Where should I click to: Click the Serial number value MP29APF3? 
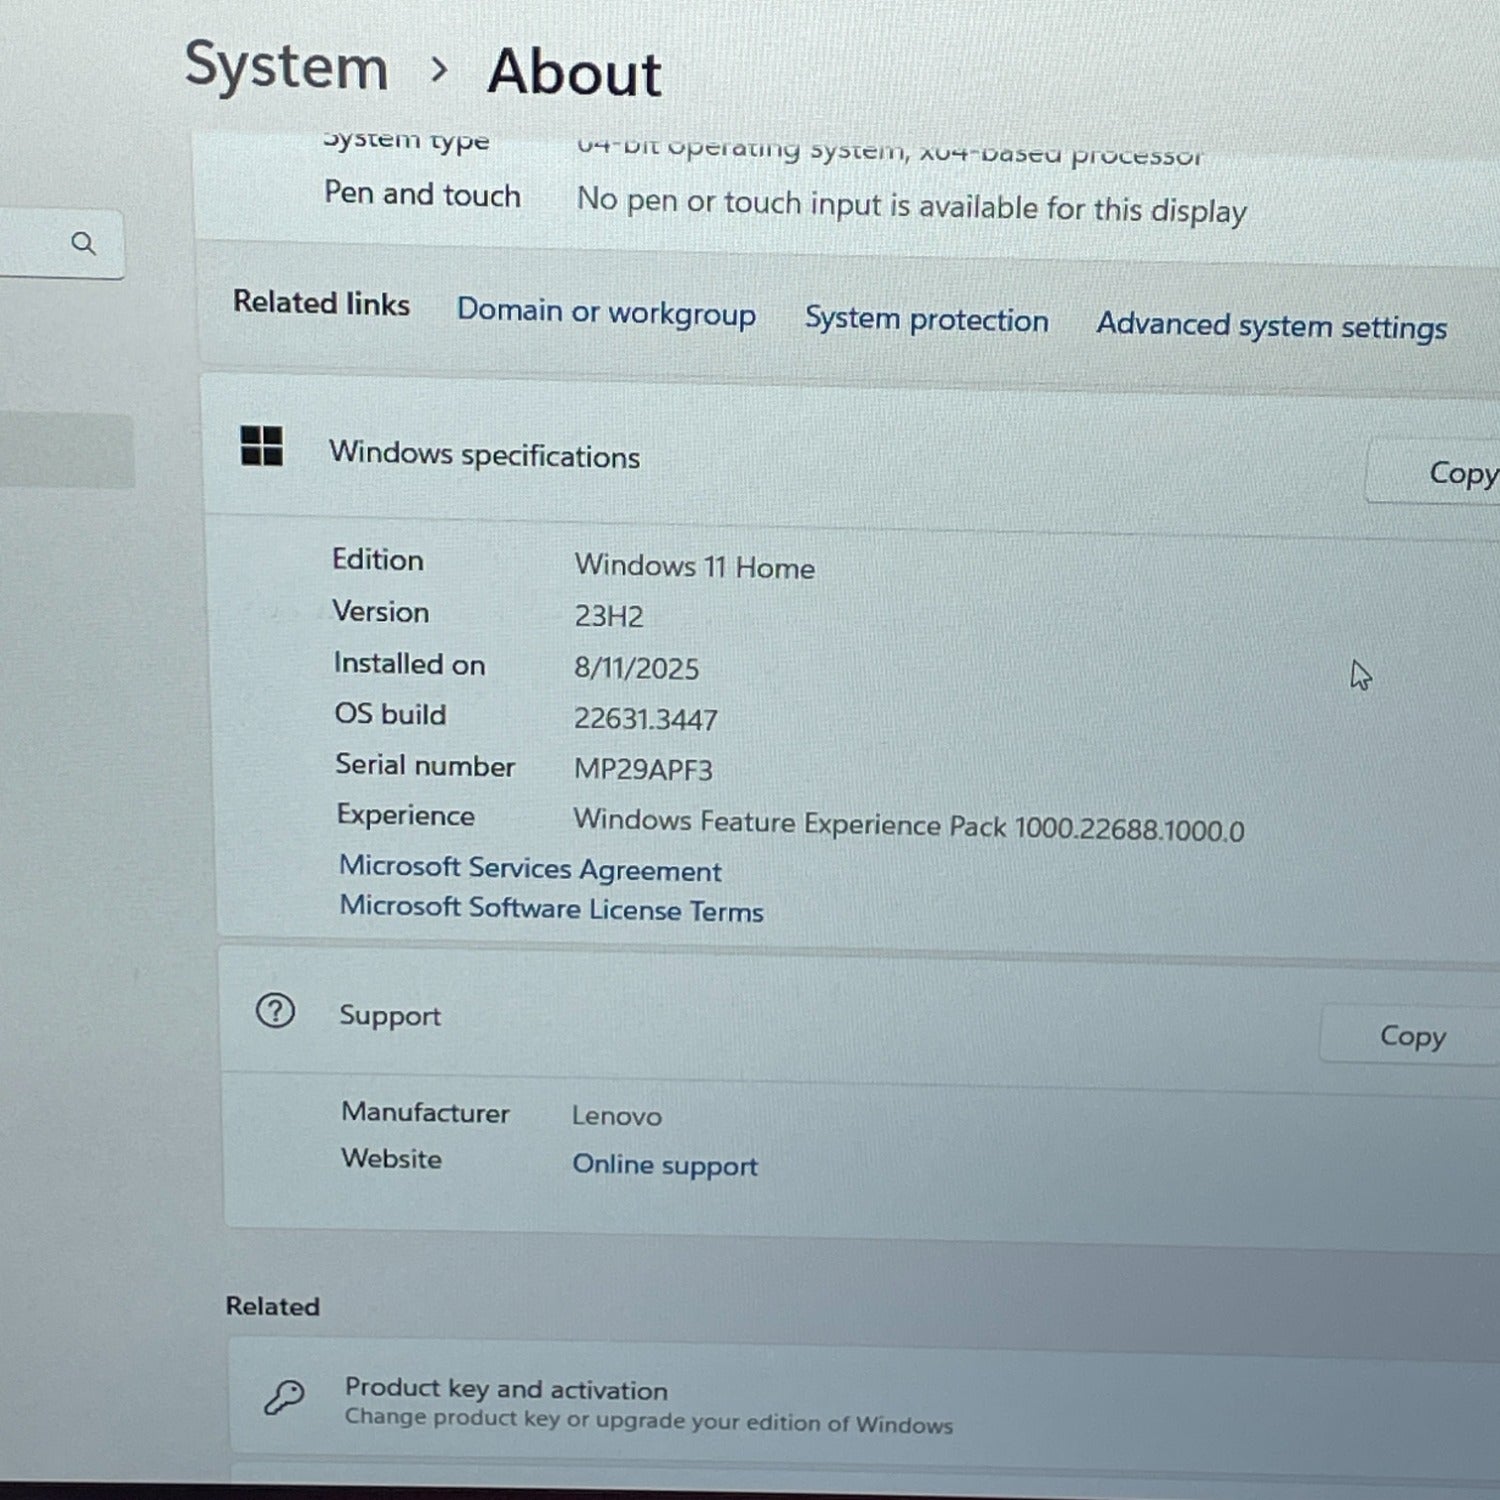pyautogui.click(x=643, y=769)
